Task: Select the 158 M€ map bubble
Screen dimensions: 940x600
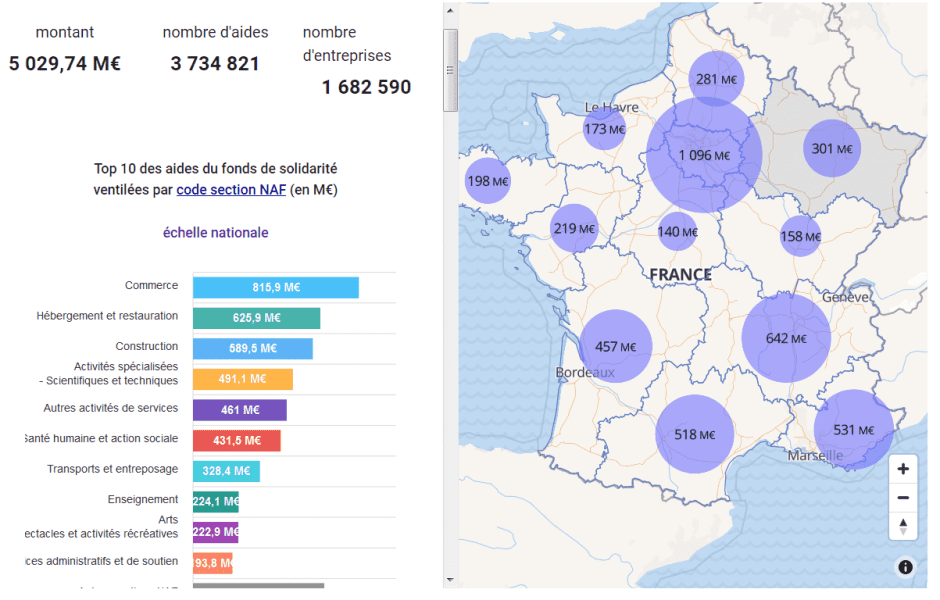Action: (800, 236)
